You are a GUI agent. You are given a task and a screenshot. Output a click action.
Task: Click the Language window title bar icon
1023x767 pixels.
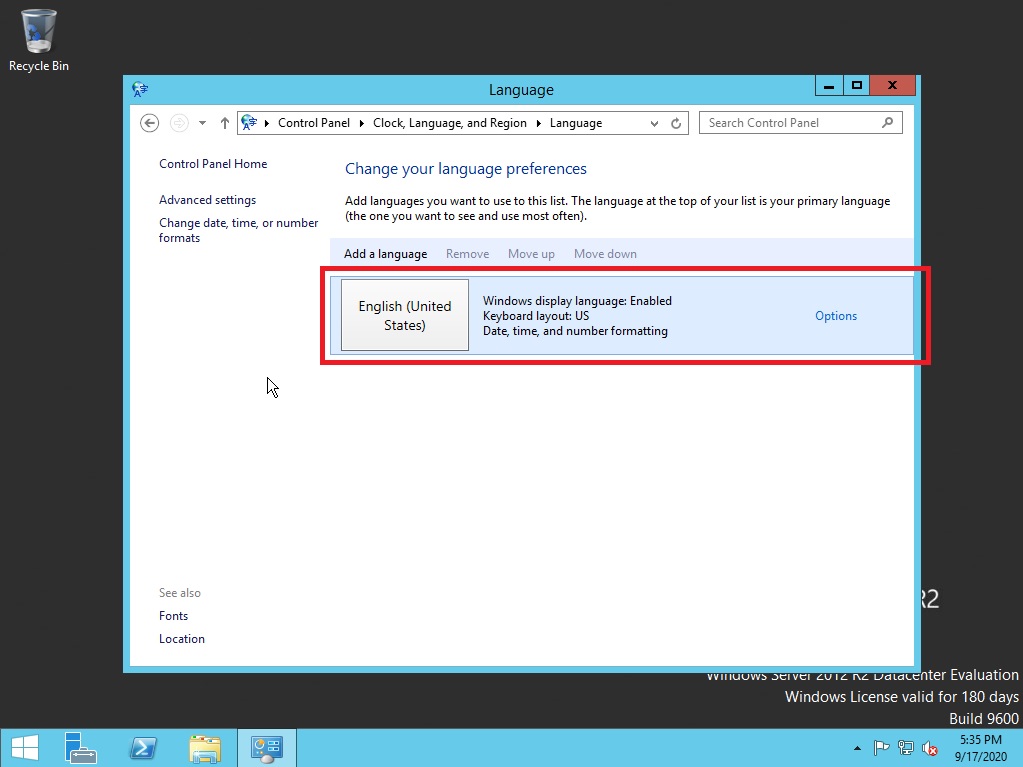140,89
